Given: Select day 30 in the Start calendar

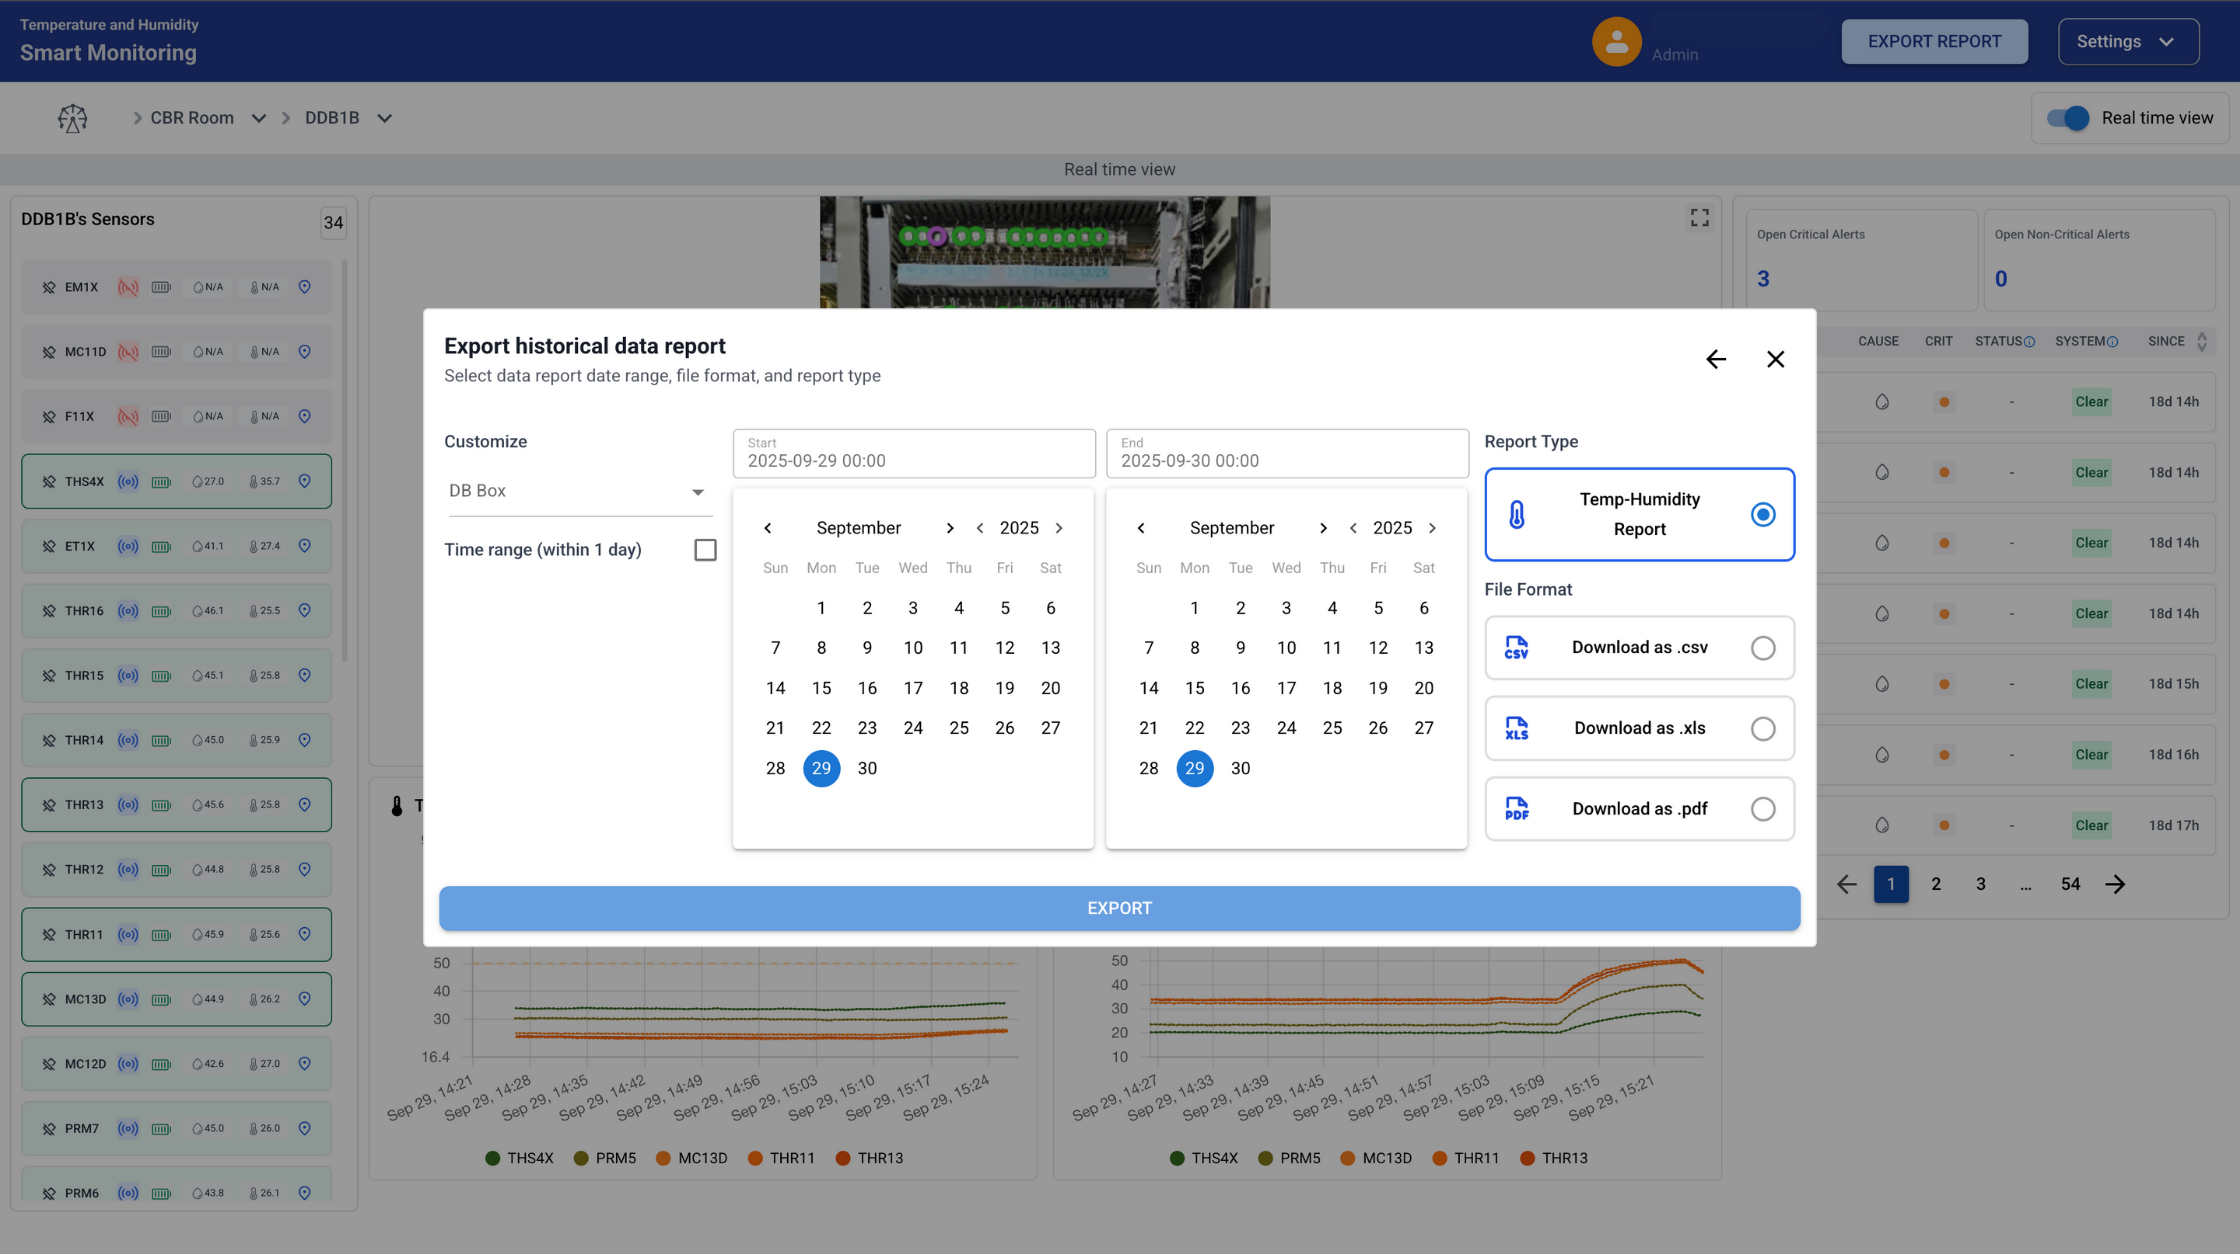Looking at the screenshot, I should pos(867,768).
